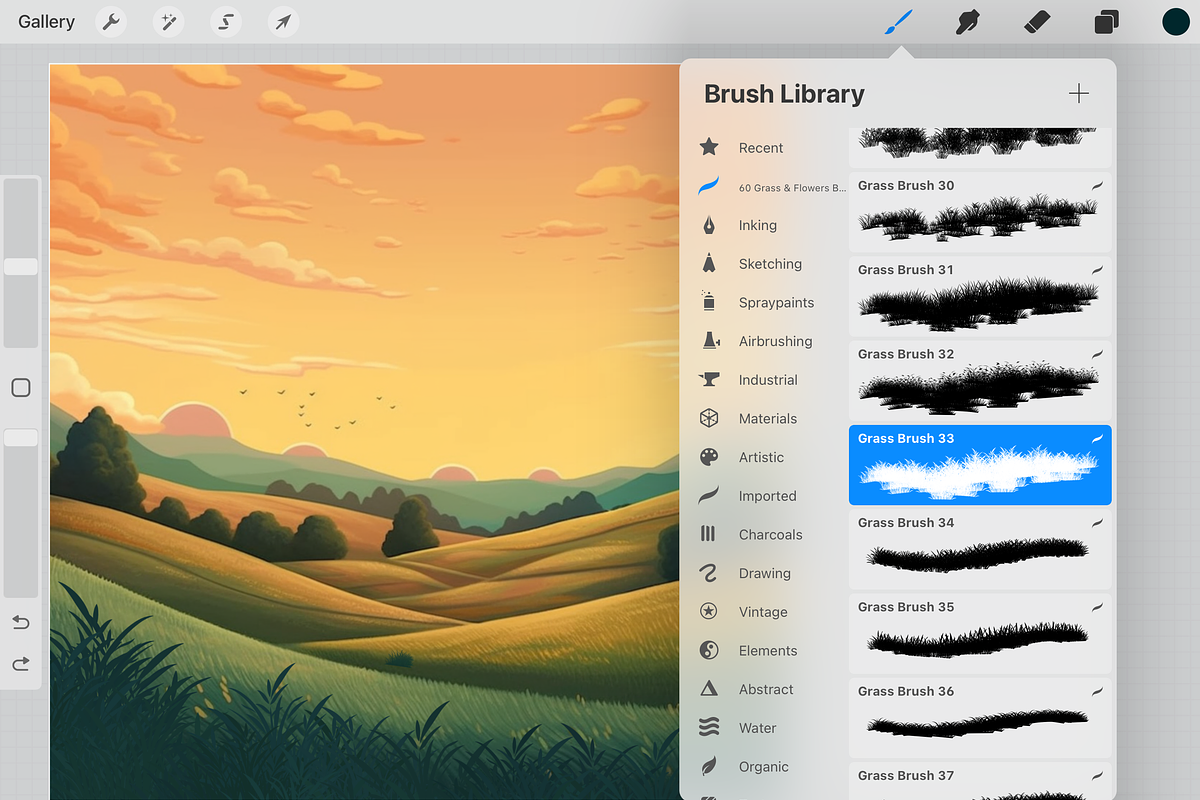The height and width of the screenshot is (800, 1200).
Task: Open the Recent brush set star icon
Action: click(709, 147)
